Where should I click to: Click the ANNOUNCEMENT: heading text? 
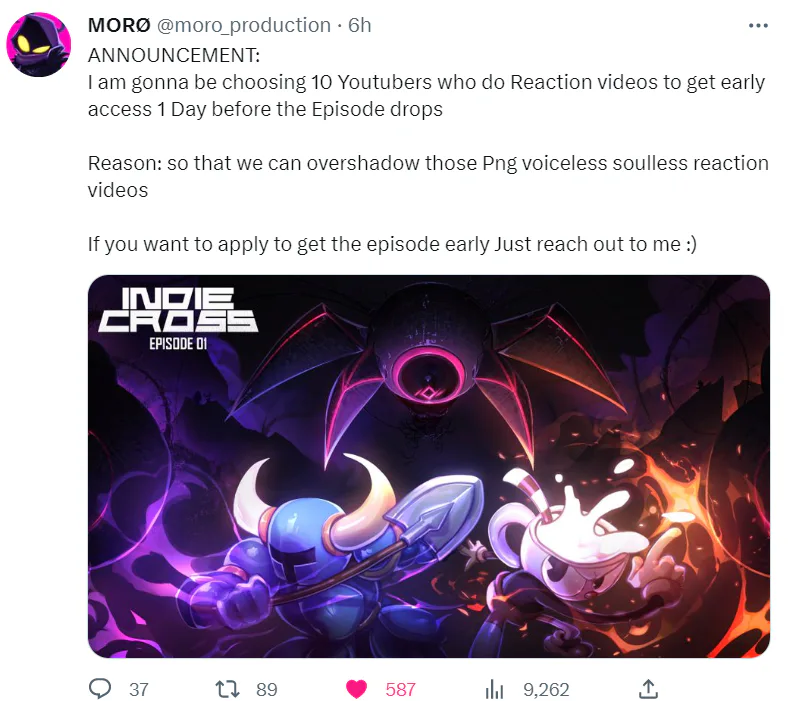click(174, 55)
